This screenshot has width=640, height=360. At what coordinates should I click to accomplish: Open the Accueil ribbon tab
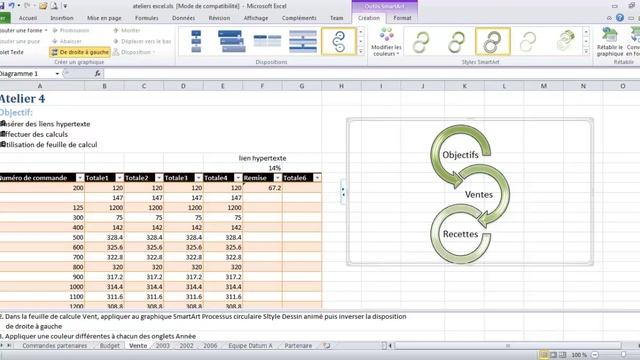(x=28, y=18)
